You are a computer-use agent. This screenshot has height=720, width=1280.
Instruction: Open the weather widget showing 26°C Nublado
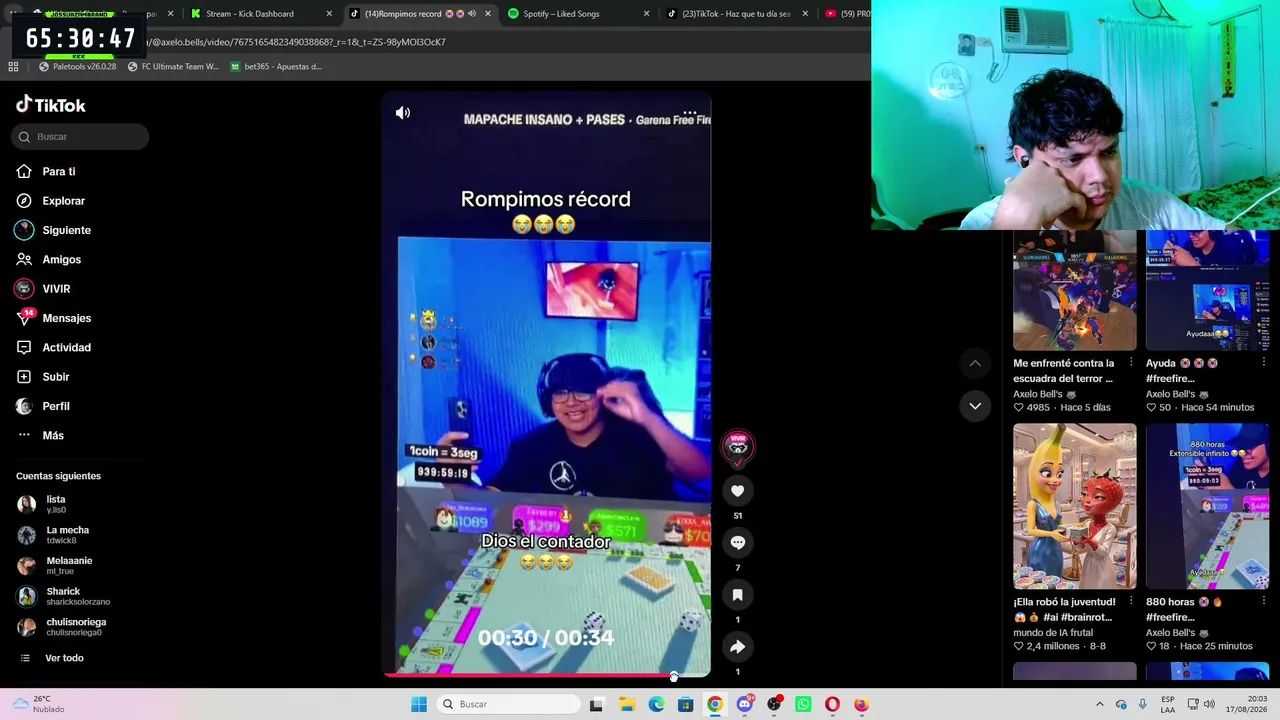(x=38, y=704)
